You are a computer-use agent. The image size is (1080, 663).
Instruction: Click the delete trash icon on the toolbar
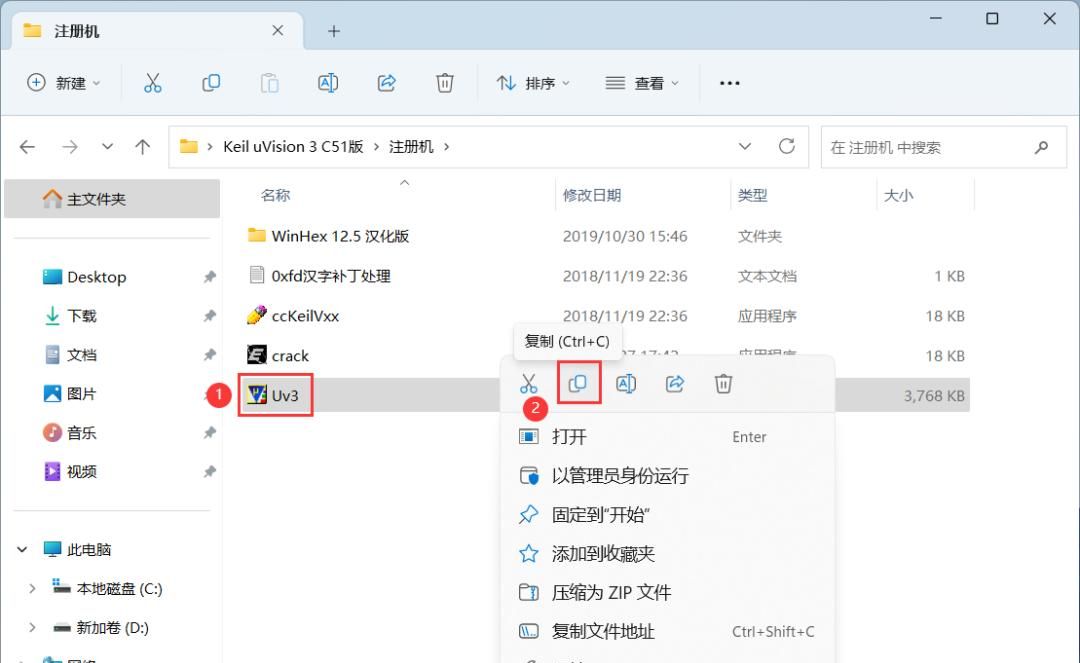[x=444, y=83]
